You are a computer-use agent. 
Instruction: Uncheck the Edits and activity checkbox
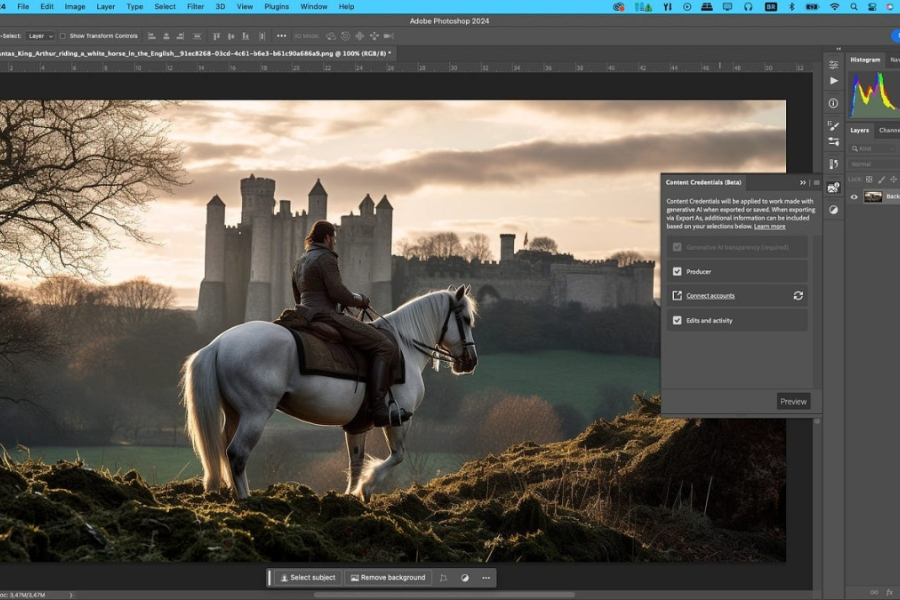coord(677,320)
